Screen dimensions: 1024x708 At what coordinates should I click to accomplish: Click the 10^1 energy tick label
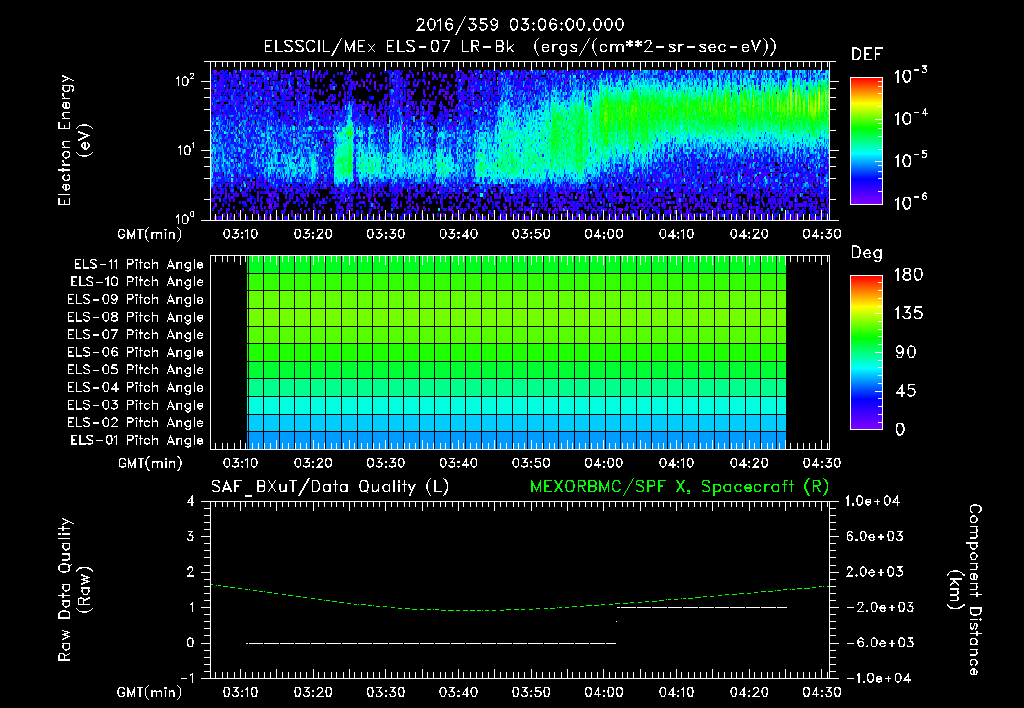click(185, 150)
